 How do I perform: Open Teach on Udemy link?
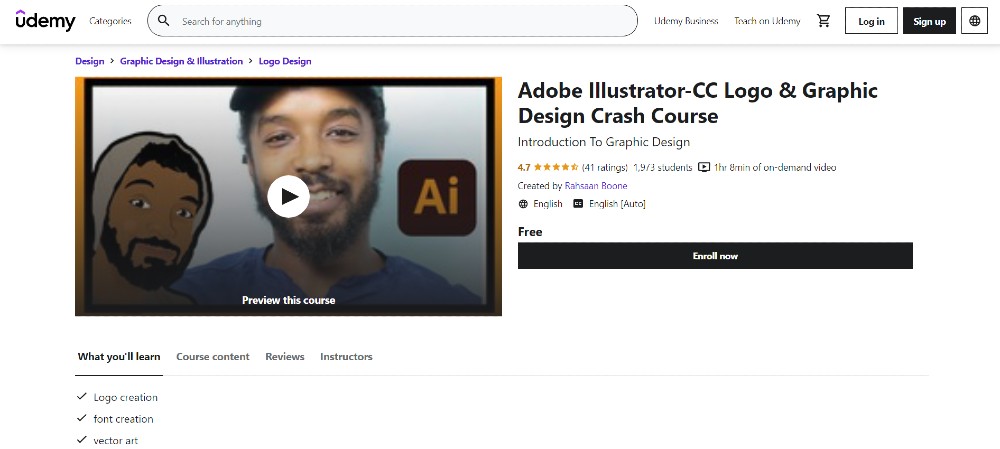[x=767, y=21]
